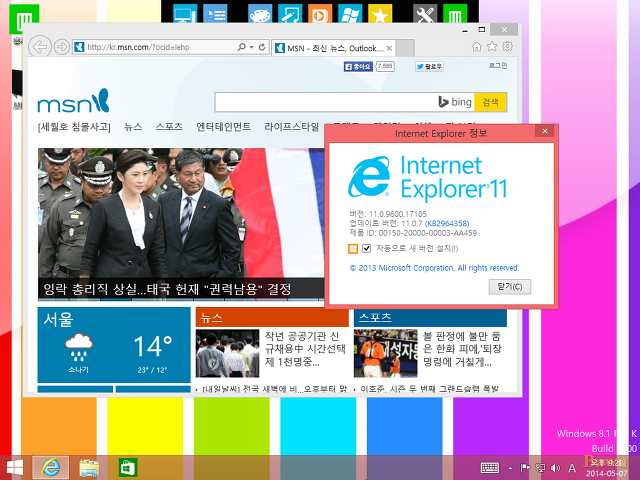This screenshot has width=640, height=480.
Task: Close the Internet Explorer 정보 dialog
Action: pos(544,131)
